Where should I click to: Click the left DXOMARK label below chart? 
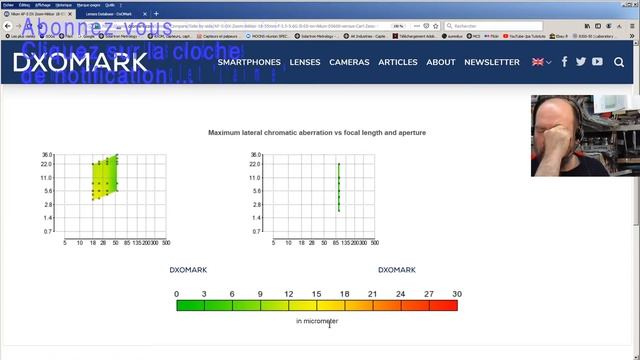click(x=188, y=270)
